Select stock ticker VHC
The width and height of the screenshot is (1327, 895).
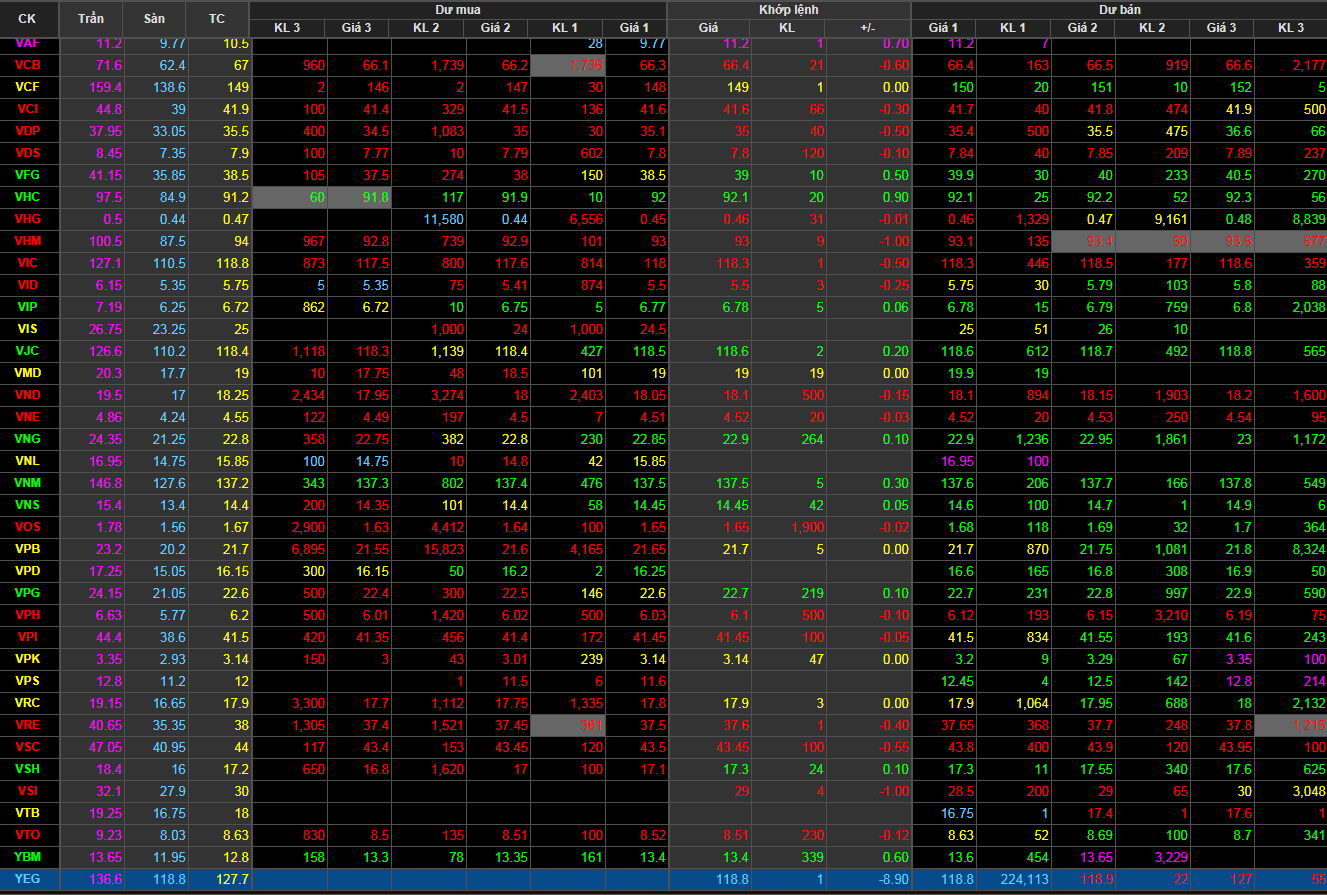tap(28, 197)
